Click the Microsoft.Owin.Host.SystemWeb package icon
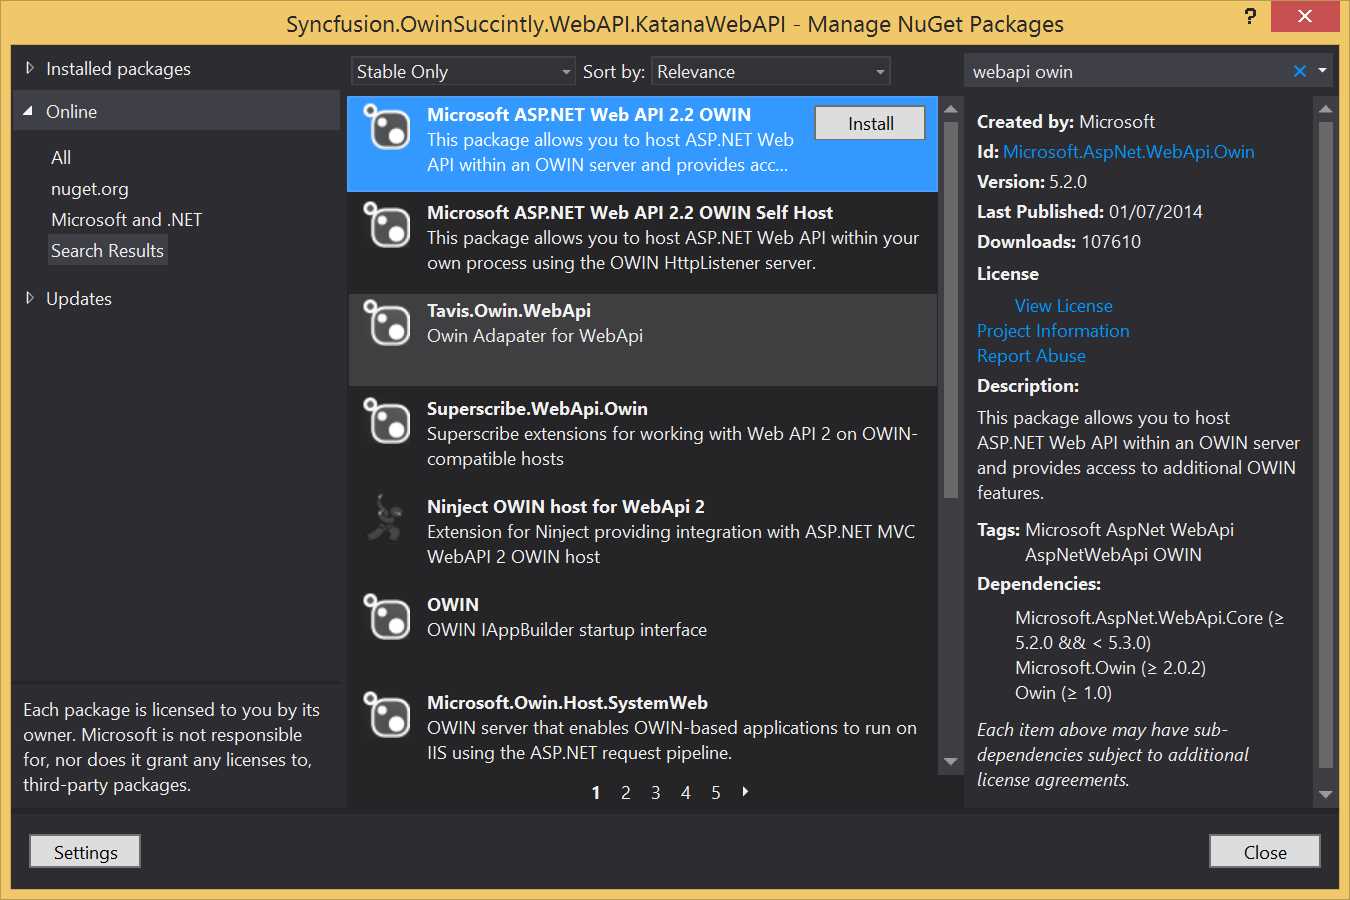Image resolution: width=1350 pixels, height=900 pixels. click(387, 715)
